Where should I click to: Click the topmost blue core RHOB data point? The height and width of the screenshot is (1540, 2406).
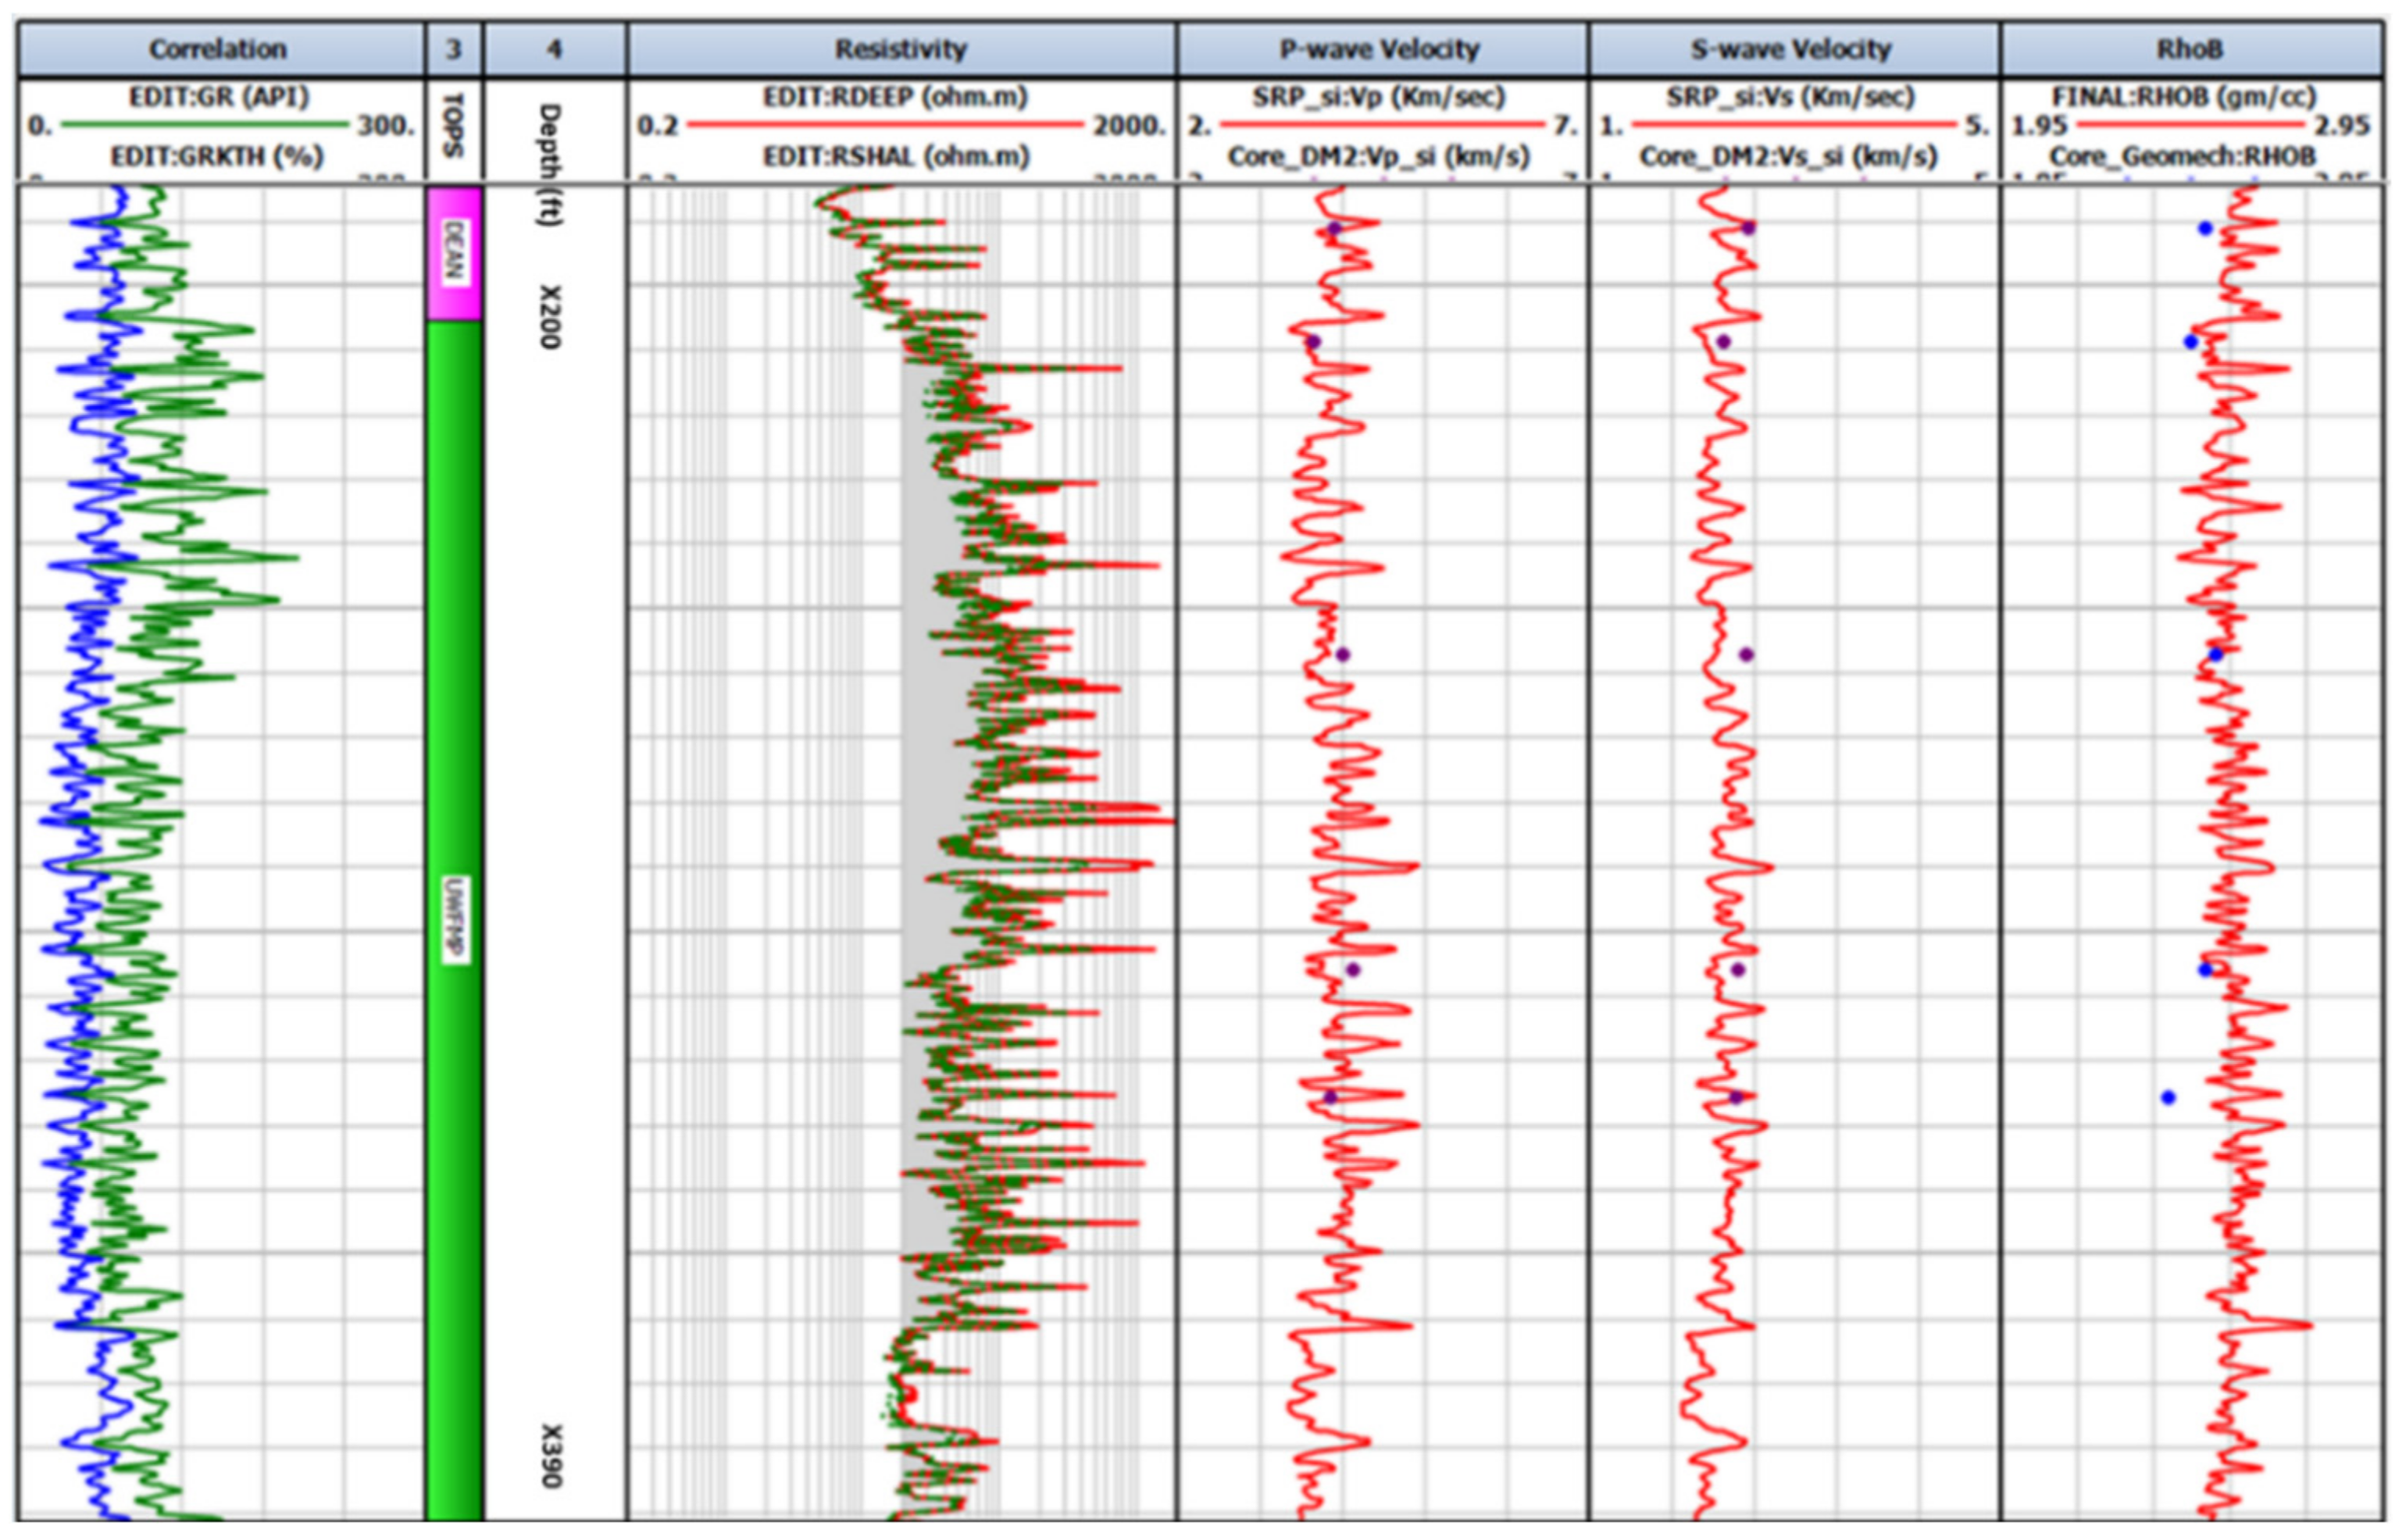pyautogui.click(x=2205, y=229)
